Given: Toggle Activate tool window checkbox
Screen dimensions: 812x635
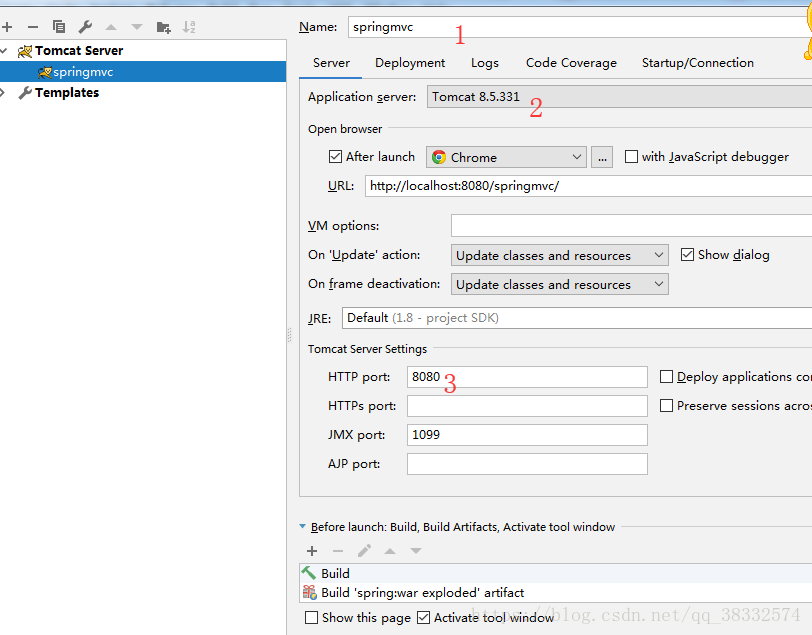Looking at the screenshot, I should click(423, 617).
